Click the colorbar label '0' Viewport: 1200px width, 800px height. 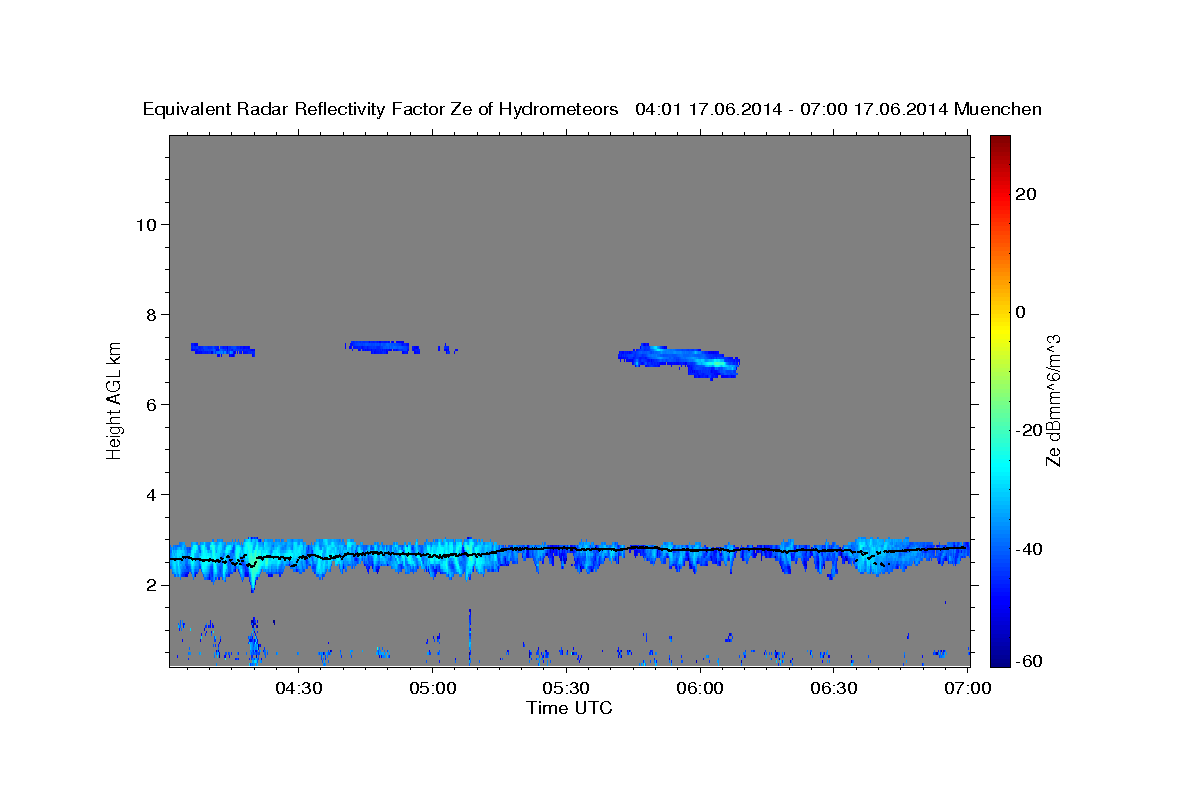[1021, 312]
